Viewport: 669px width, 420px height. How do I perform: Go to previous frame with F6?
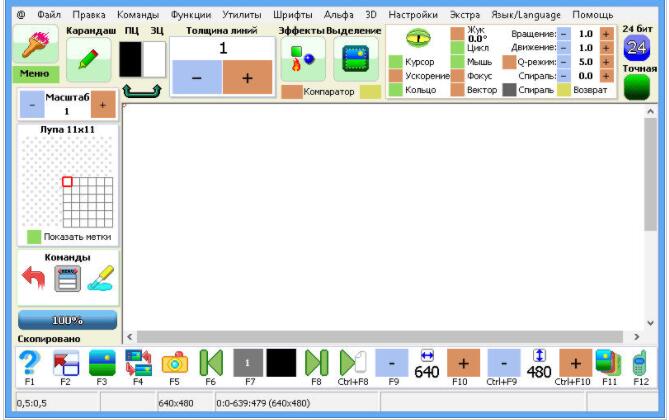point(211,363)
